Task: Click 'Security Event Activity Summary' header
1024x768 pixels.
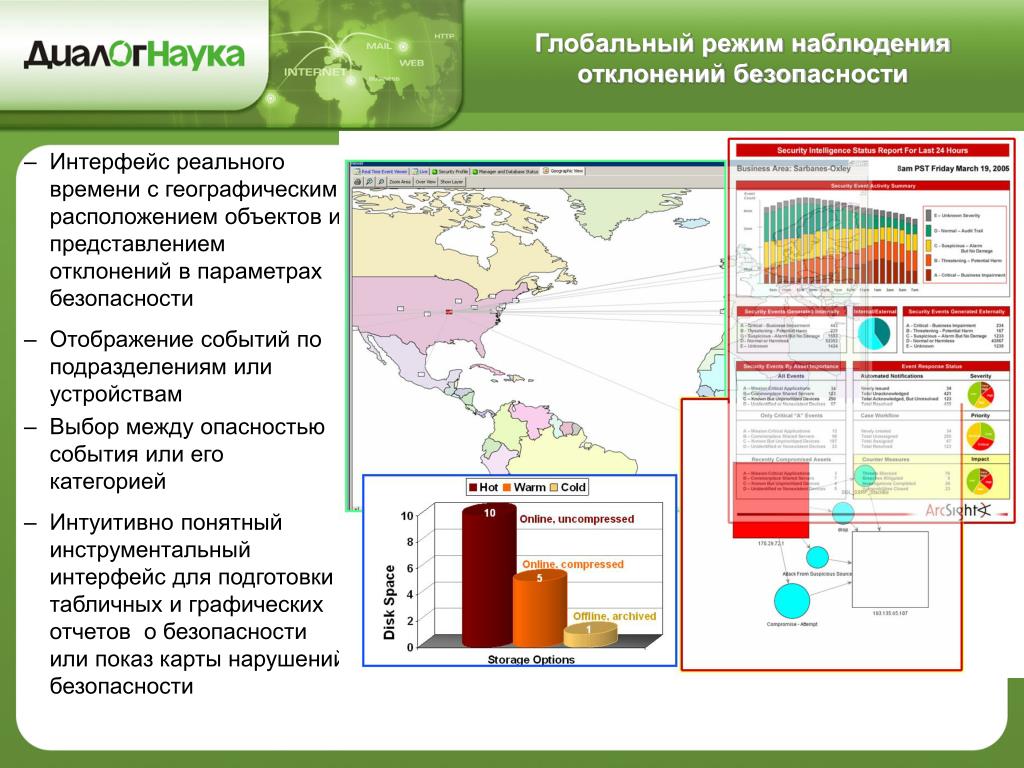Action: pyautogui.click(x=872, y=186)
